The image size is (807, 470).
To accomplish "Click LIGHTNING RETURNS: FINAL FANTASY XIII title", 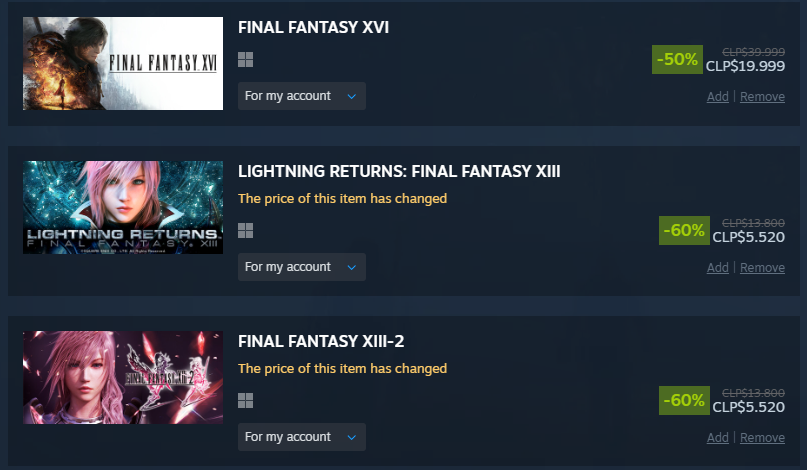I will (x=399, y=171).
